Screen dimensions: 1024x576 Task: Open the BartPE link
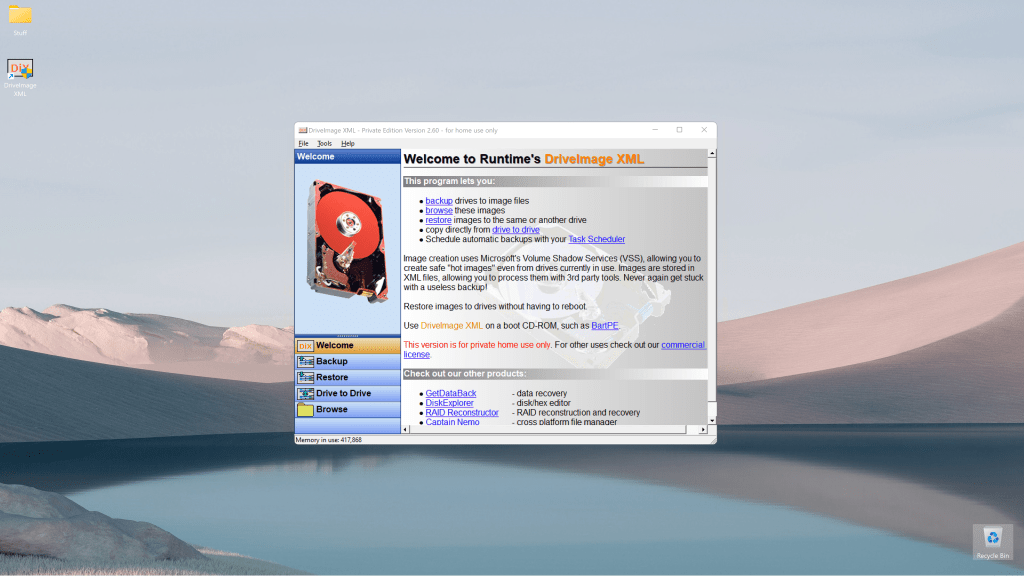605,326
